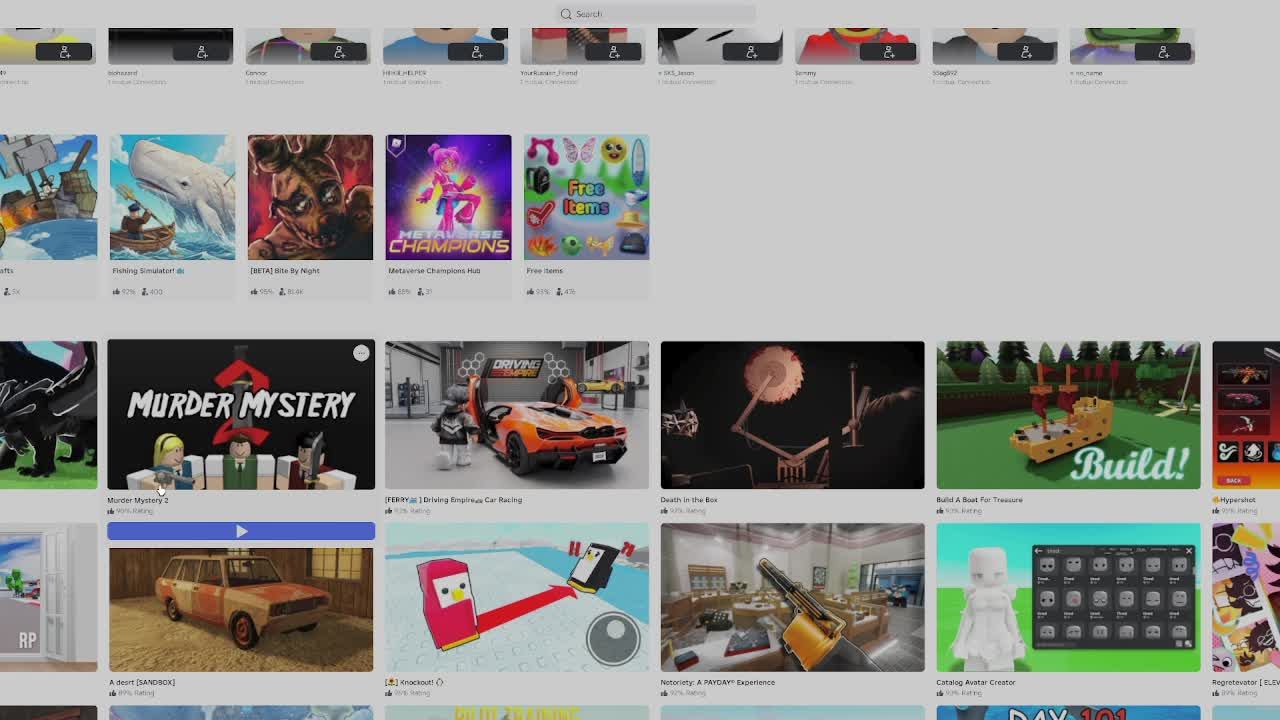Click the username 'SSag892'
This screenshot has width=1280, height=720.
click(x=945, y=73)
